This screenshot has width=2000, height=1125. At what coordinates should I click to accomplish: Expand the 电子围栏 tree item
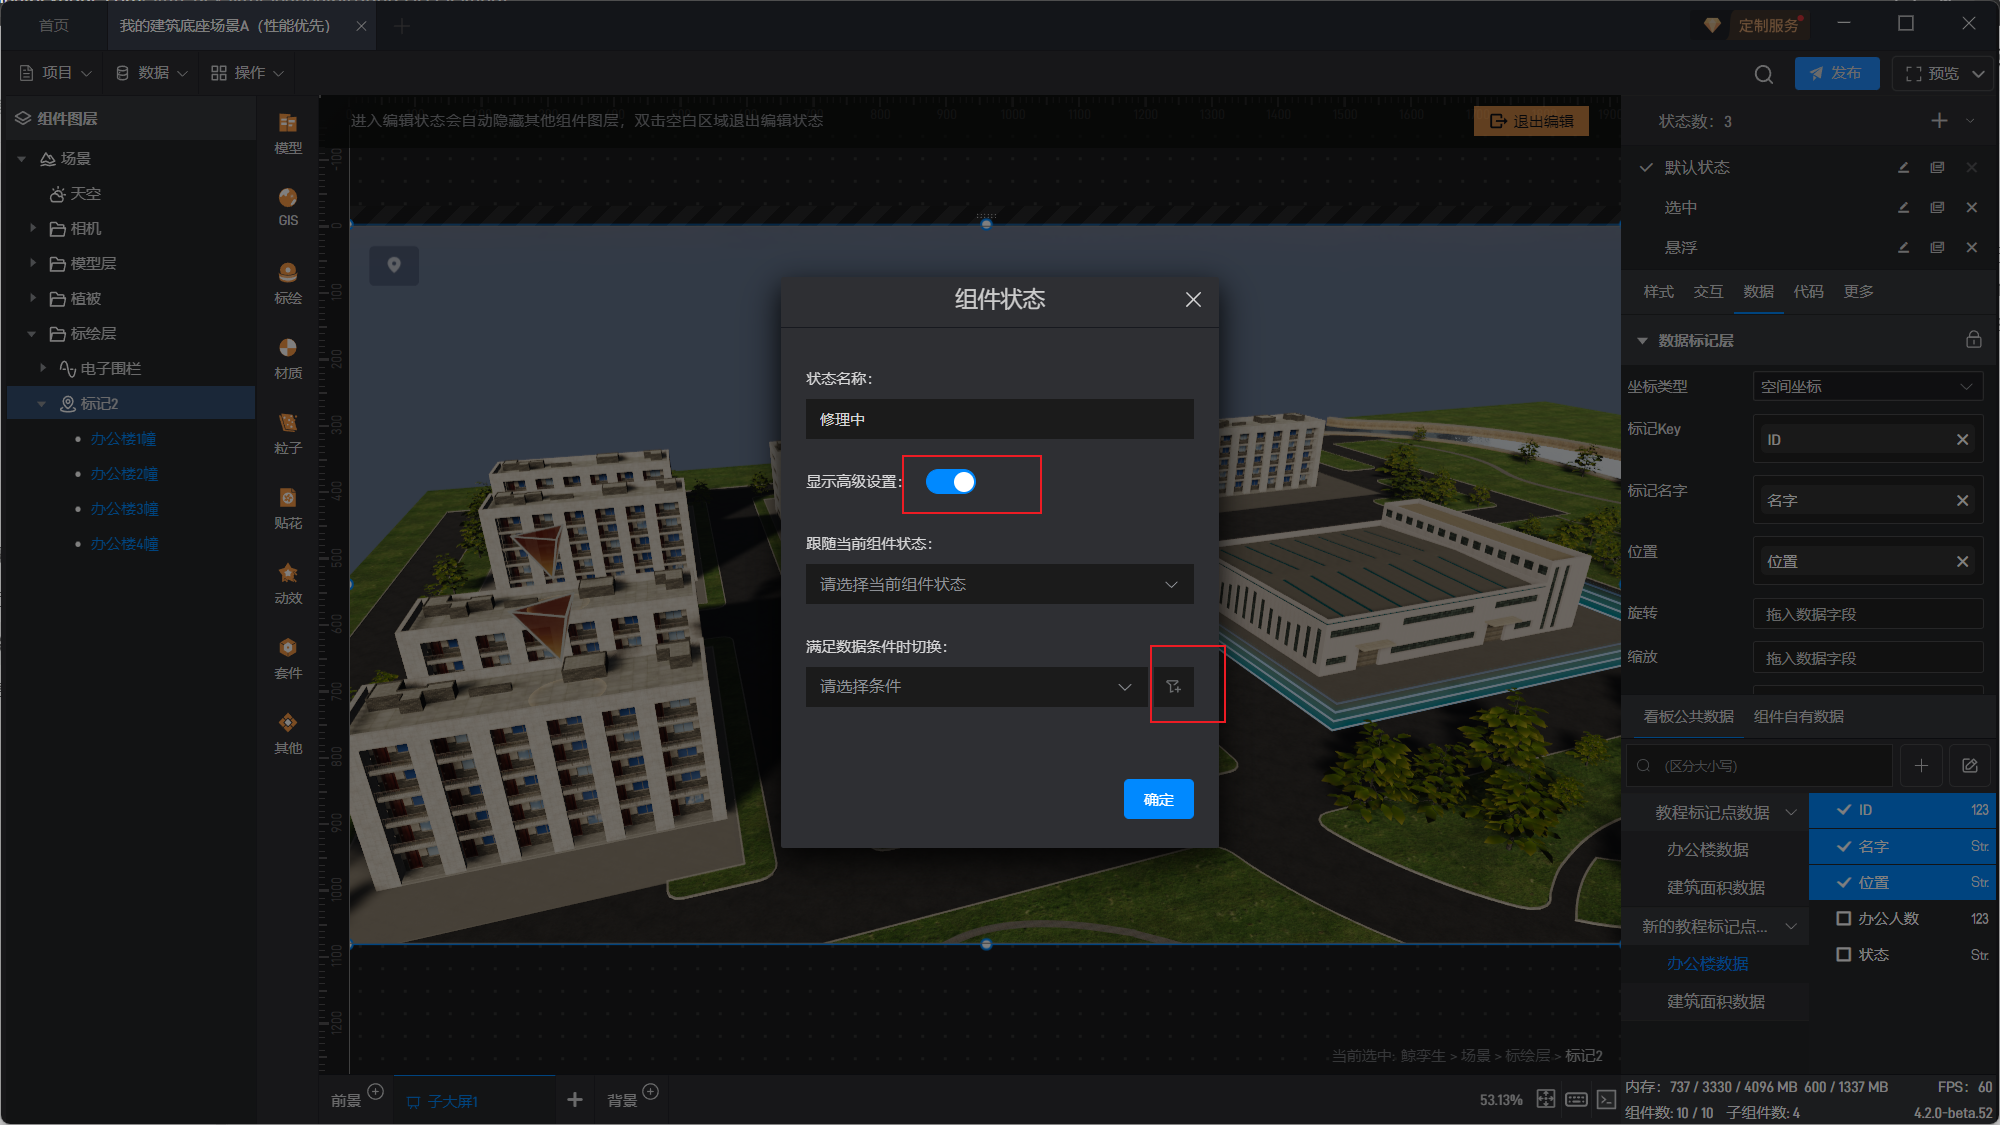click(43, 368)
